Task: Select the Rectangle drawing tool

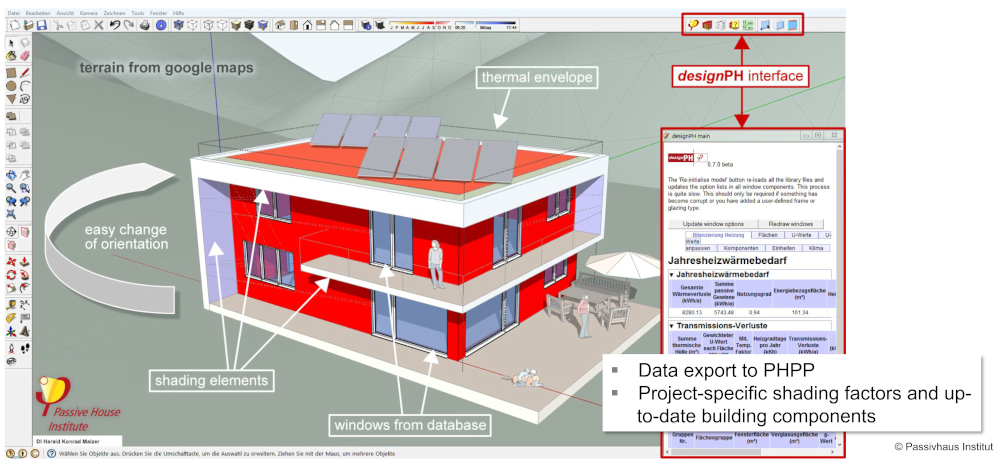Action: 11,73
